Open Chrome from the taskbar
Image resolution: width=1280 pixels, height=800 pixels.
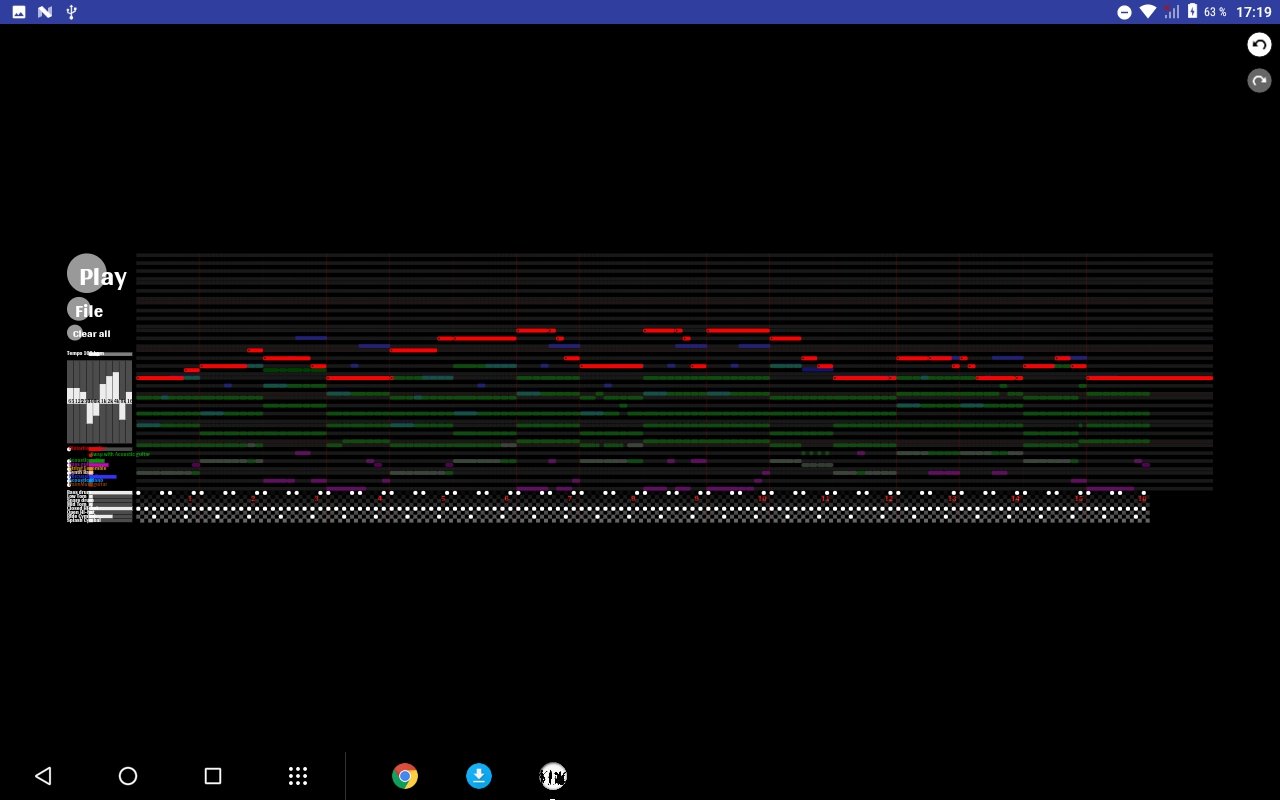[x=405, y=776]
